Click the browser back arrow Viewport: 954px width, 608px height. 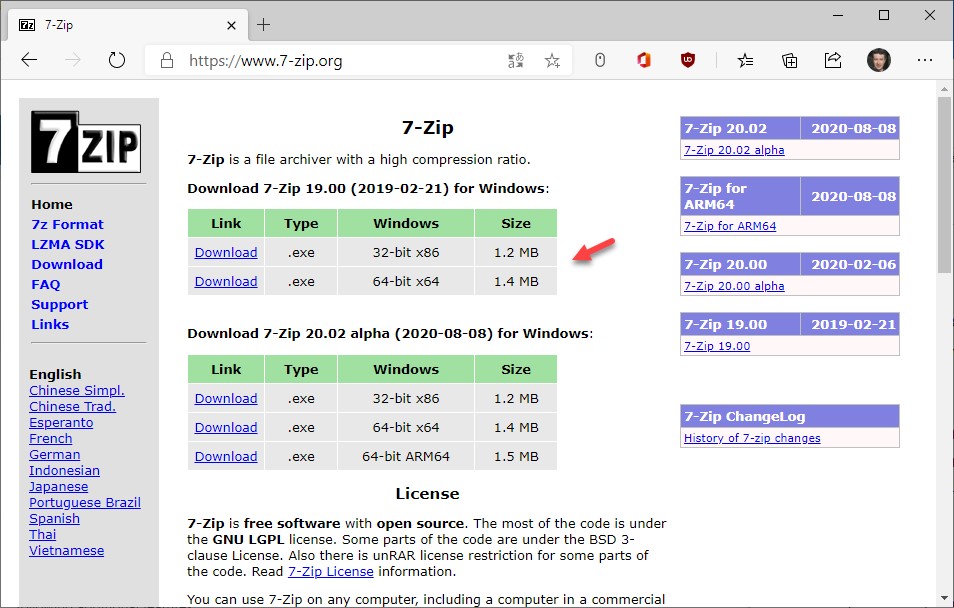[x=29, y=60]
